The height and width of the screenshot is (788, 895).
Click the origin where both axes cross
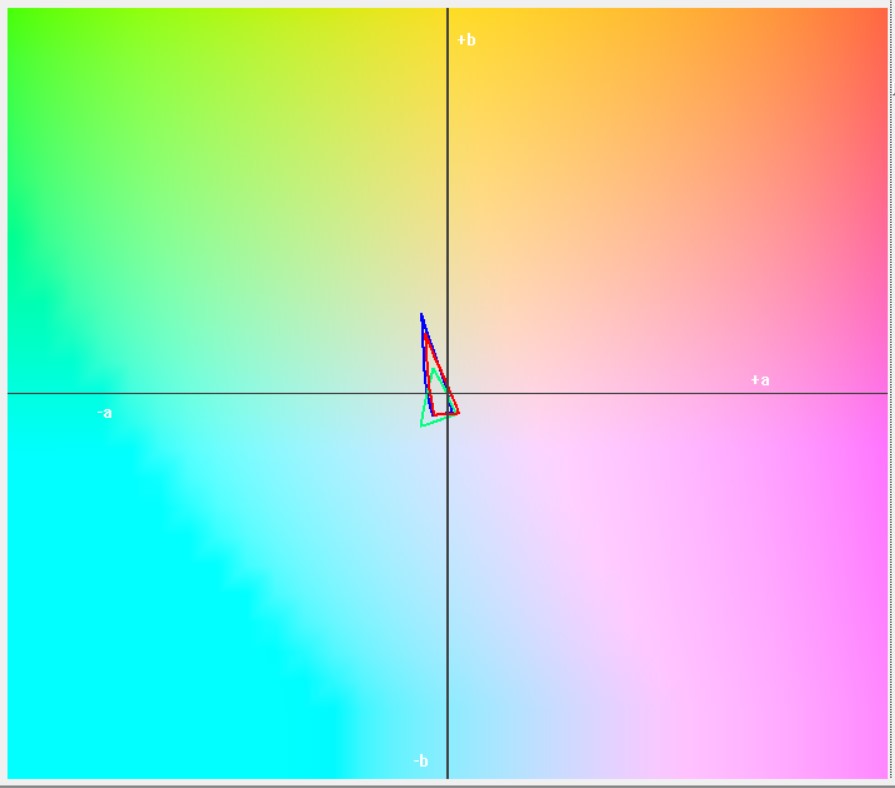point(447,393)
